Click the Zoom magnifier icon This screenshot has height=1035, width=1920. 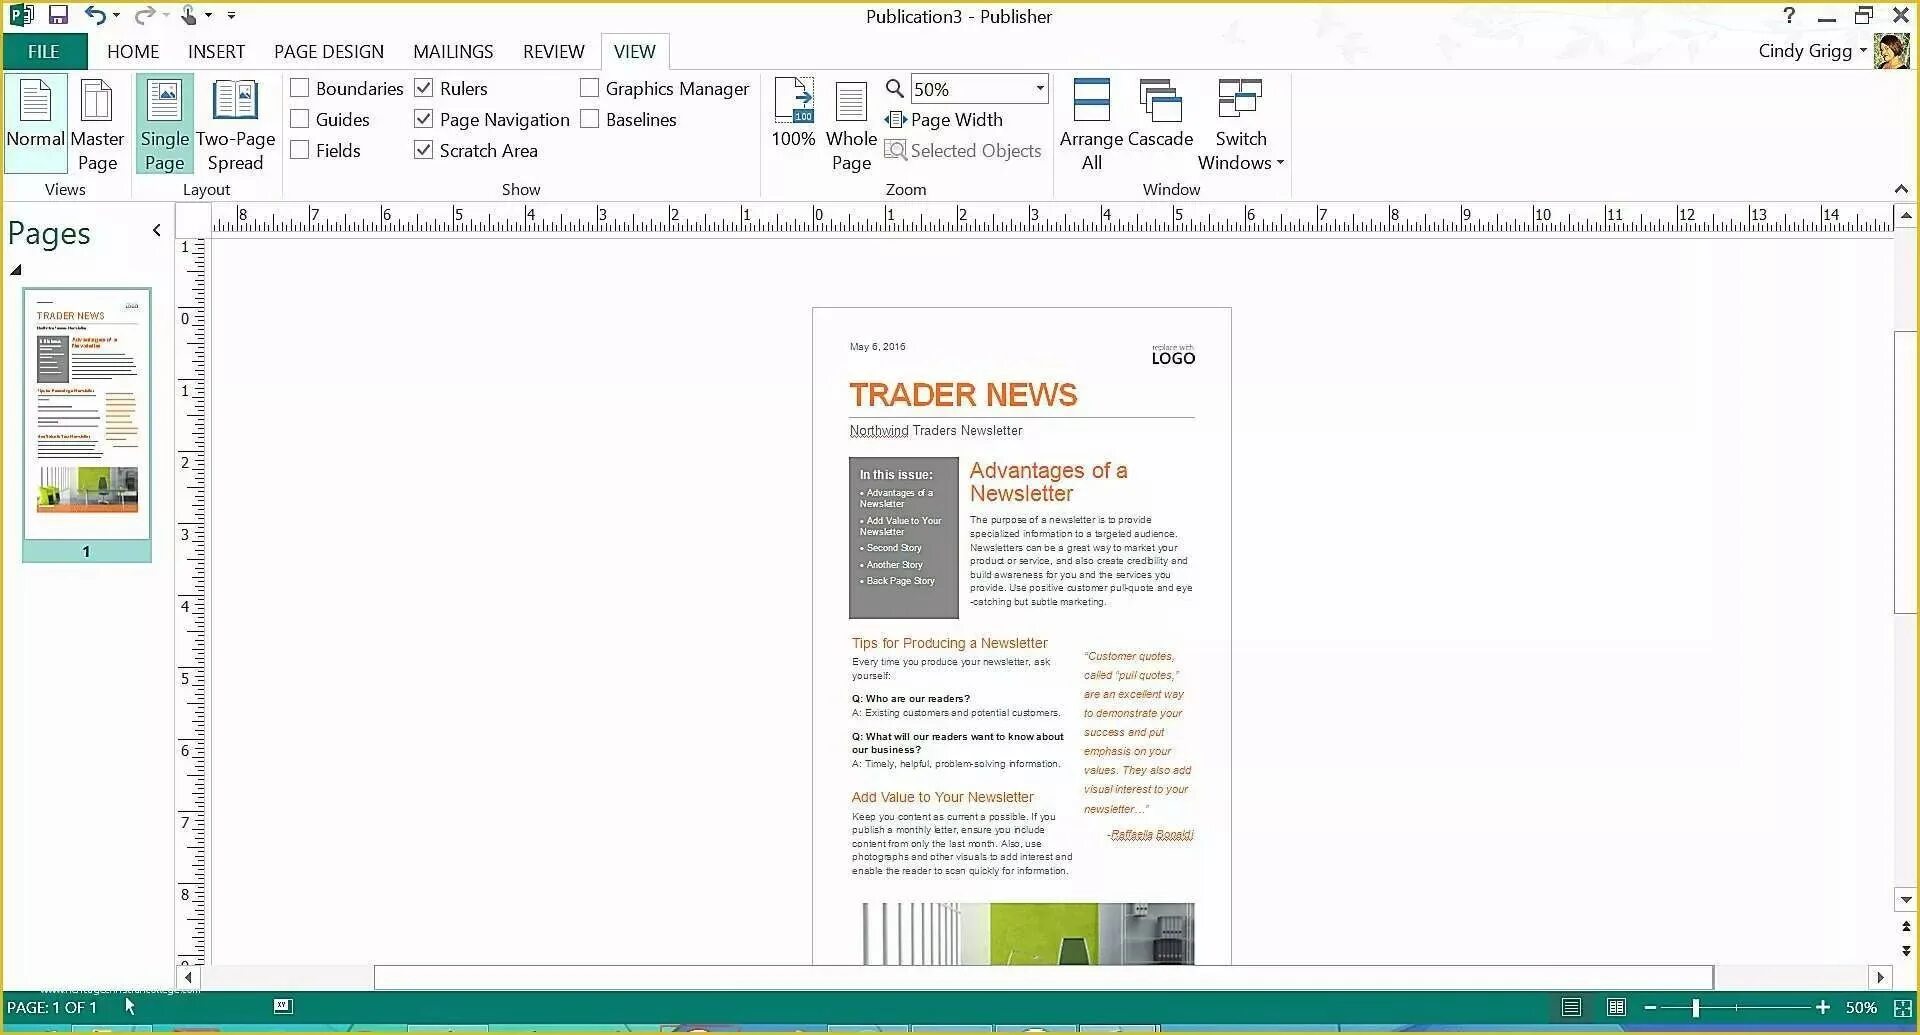tap(895, 88)
